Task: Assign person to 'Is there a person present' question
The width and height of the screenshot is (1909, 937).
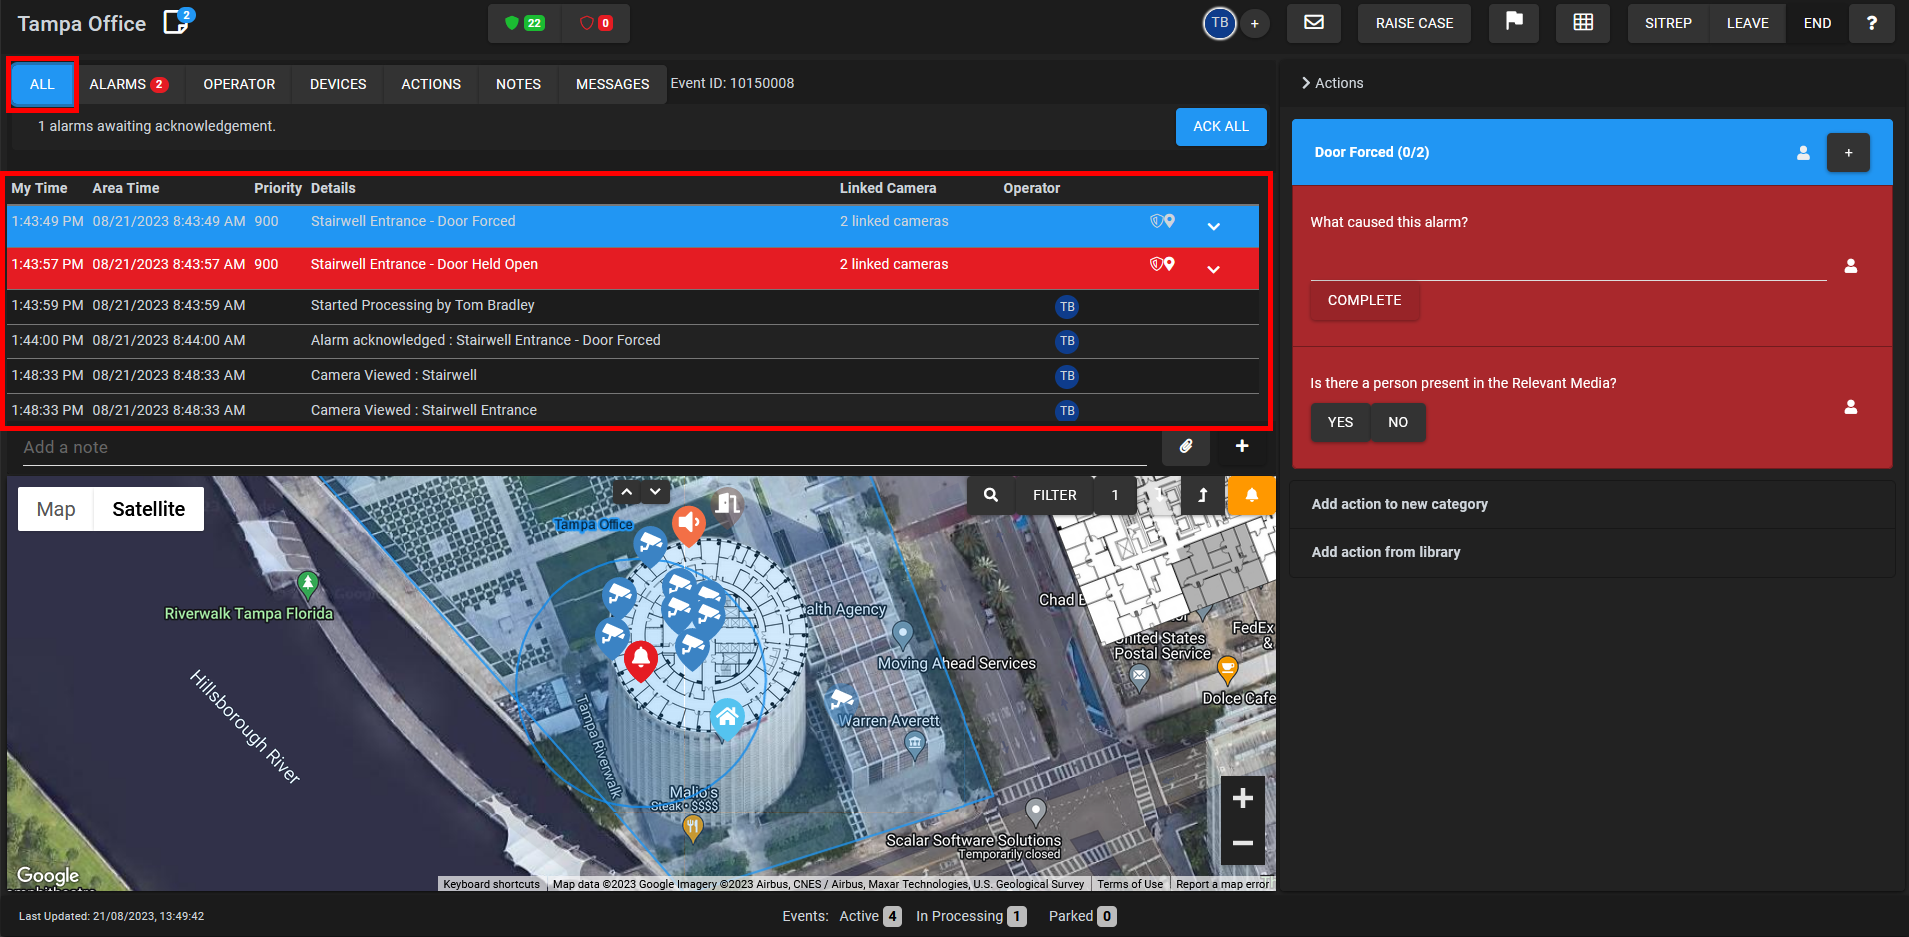Action: pos(1851,407)
